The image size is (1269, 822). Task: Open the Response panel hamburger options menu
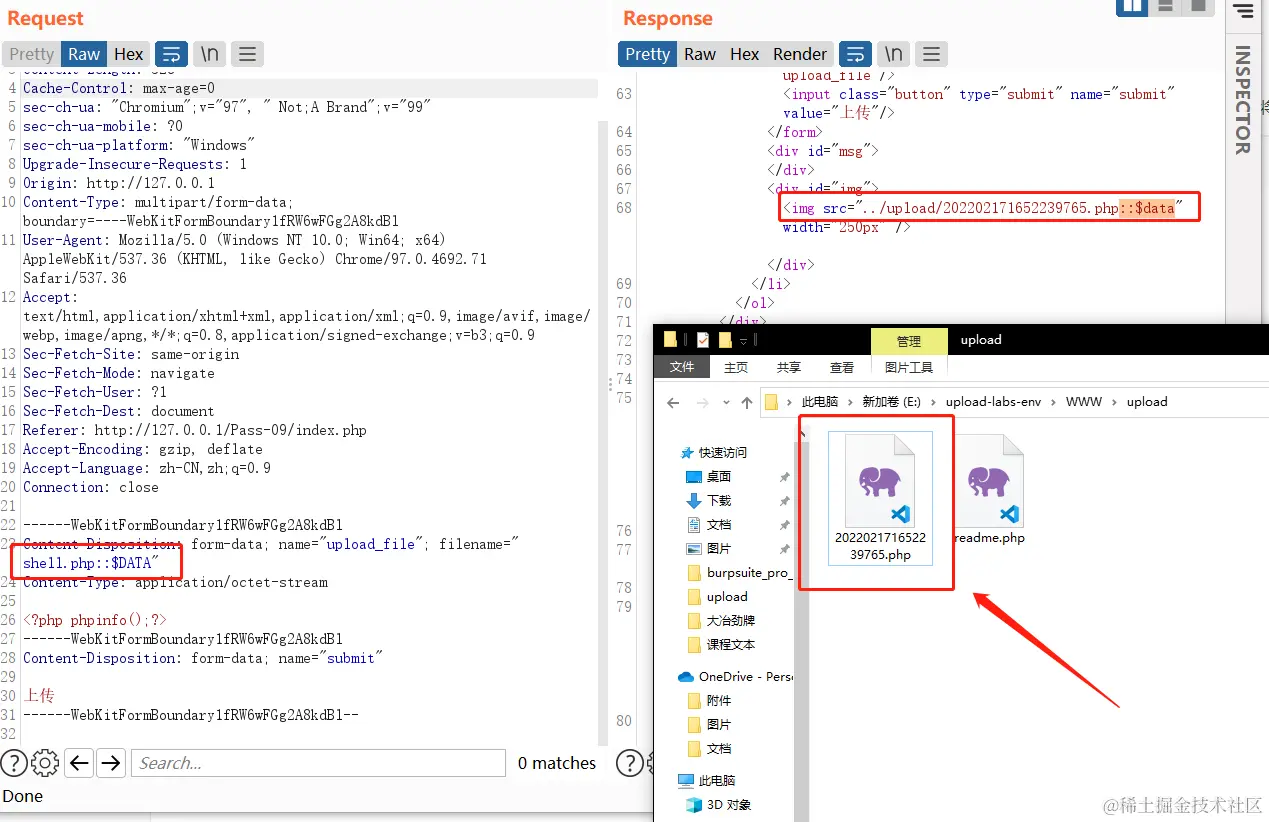point(931,54)
